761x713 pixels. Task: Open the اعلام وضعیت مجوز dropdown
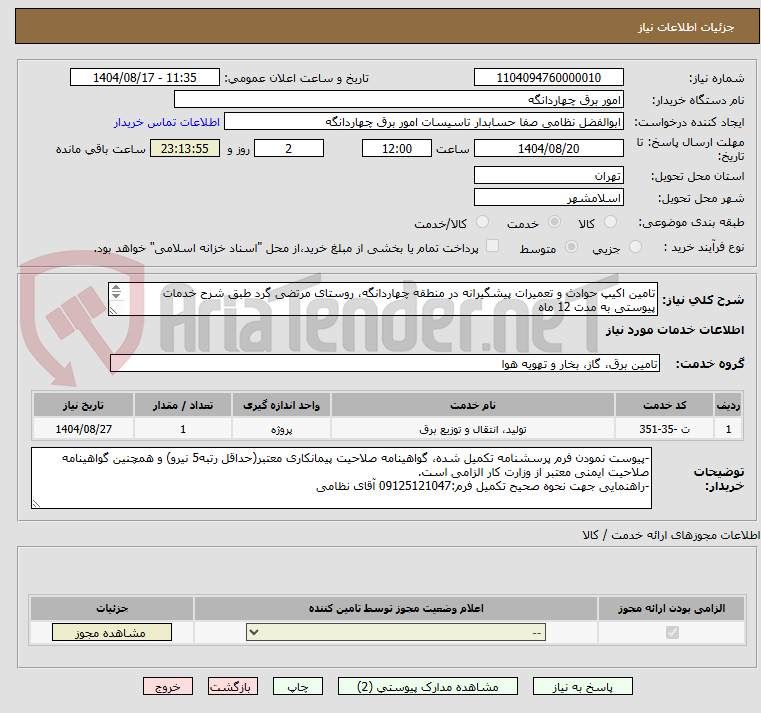(x=396, y=632)
